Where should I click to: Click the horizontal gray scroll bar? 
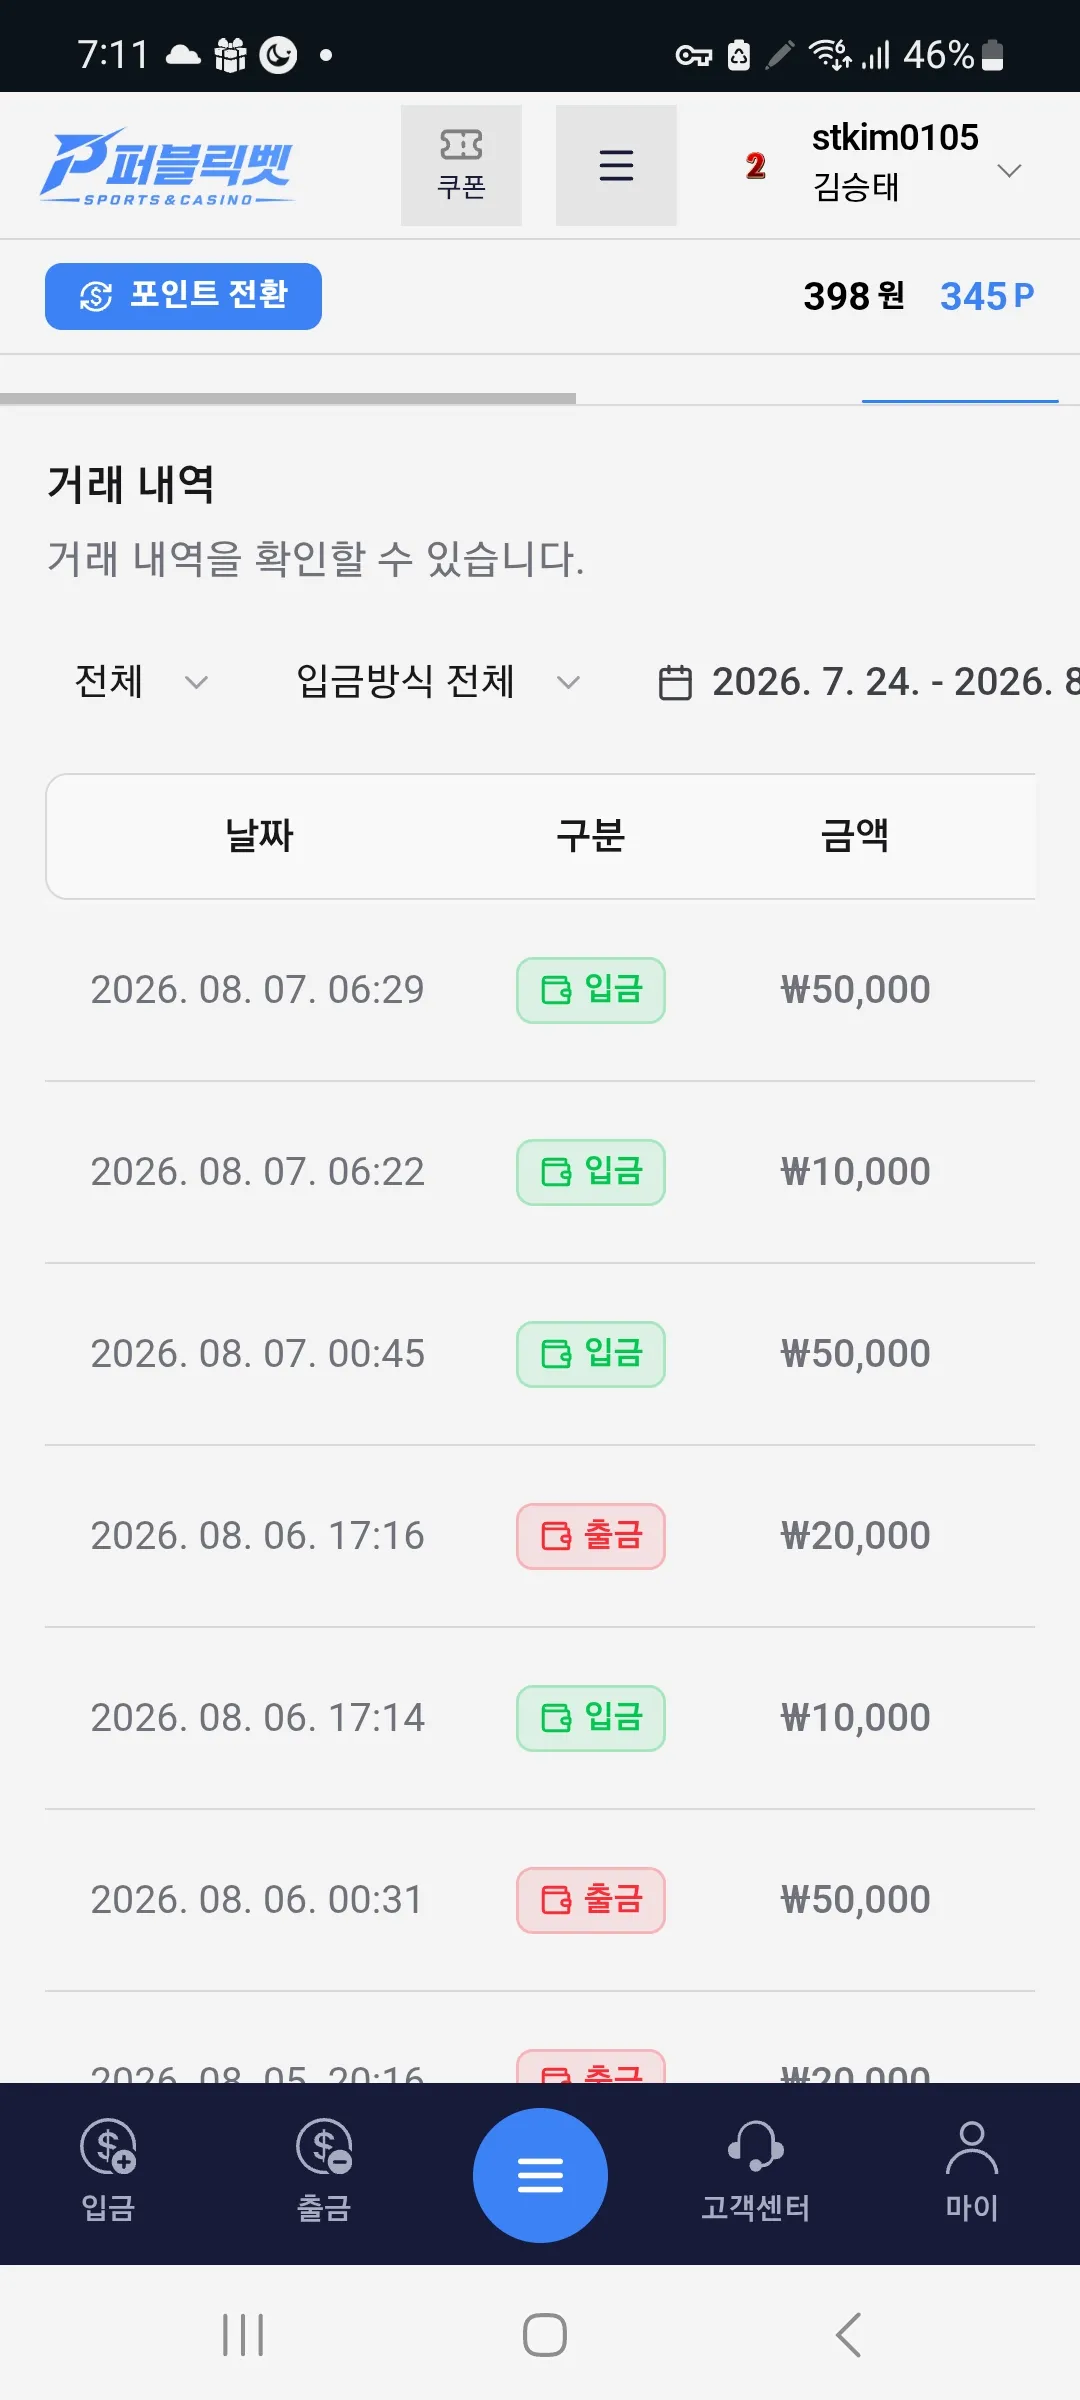click(288, 398)
